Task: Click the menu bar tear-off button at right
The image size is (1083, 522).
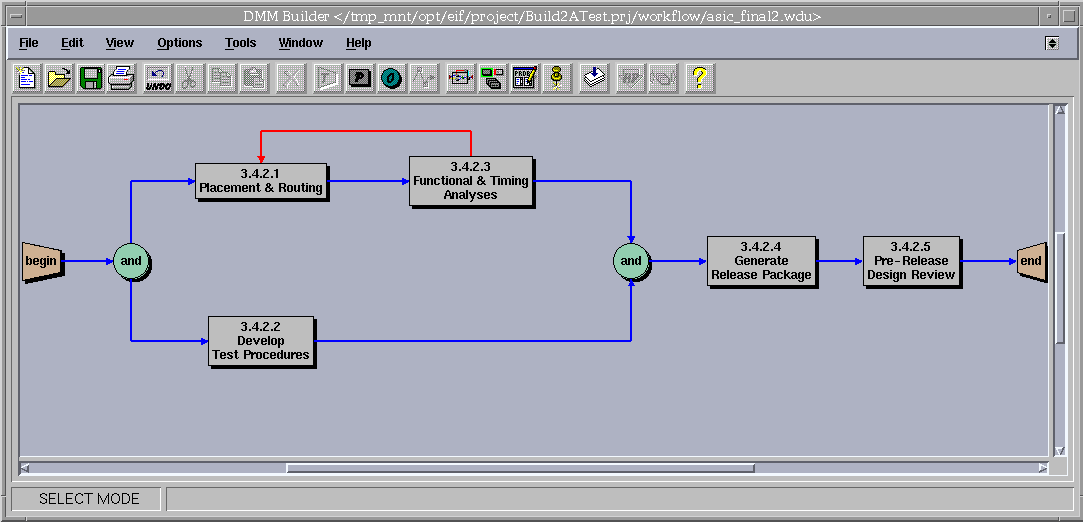Action: coord(1052,43)
